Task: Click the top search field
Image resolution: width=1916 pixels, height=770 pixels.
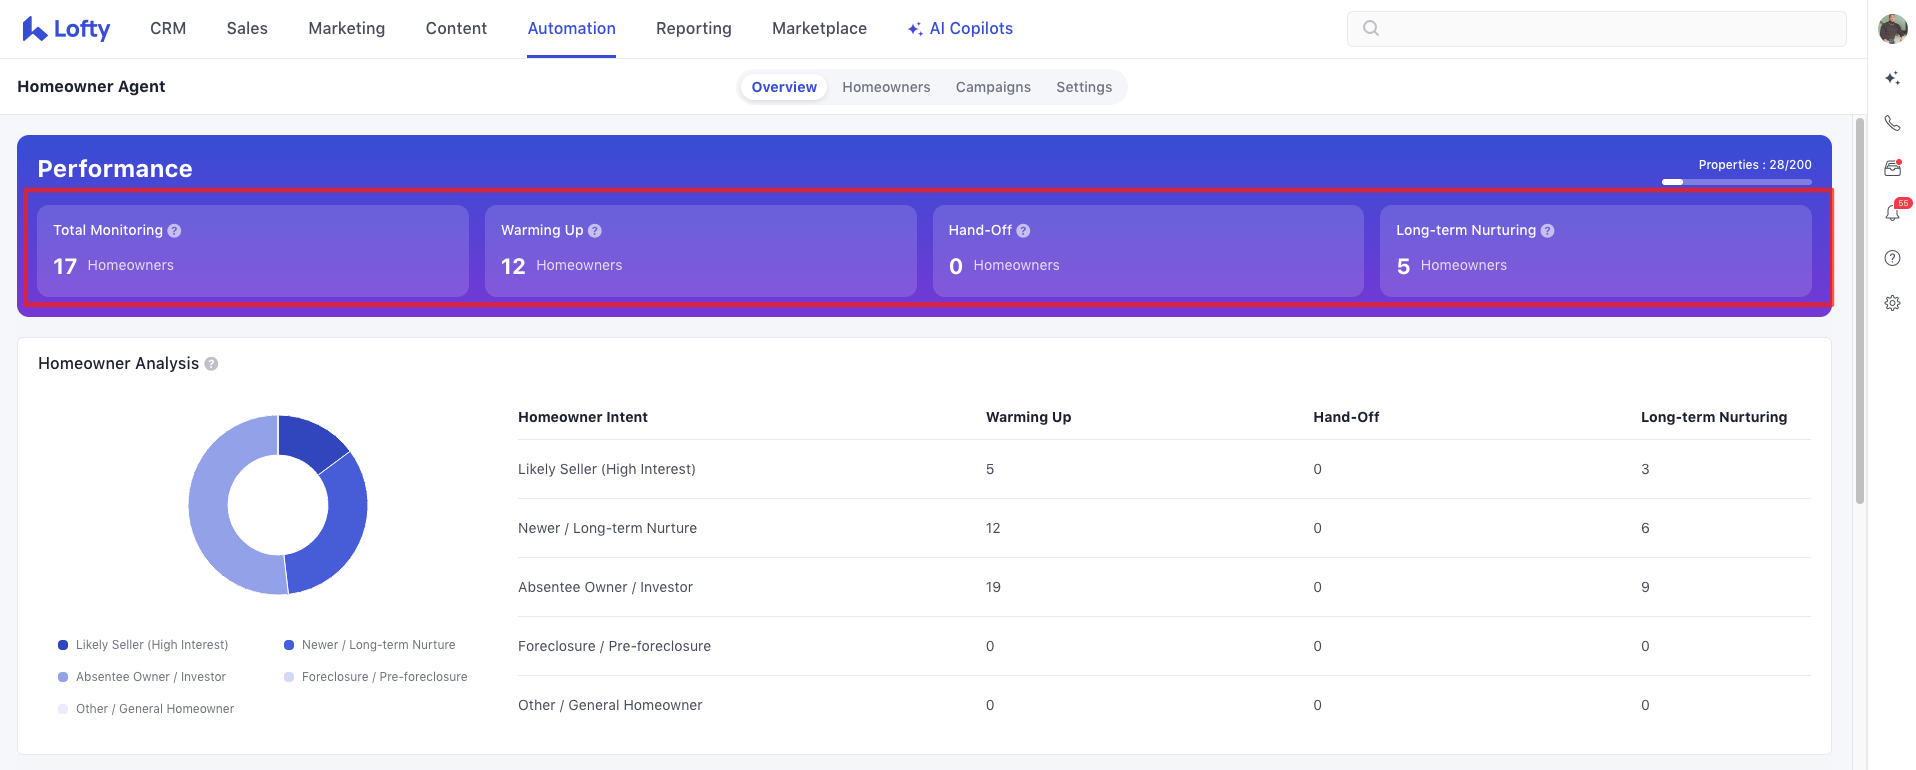Action: point(1596,29)
